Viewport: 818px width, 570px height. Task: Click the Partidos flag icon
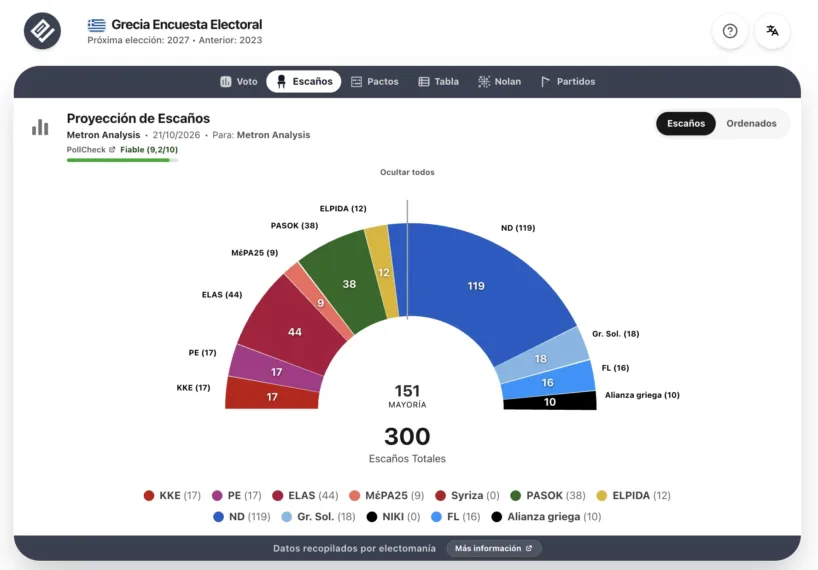(545, 81)
